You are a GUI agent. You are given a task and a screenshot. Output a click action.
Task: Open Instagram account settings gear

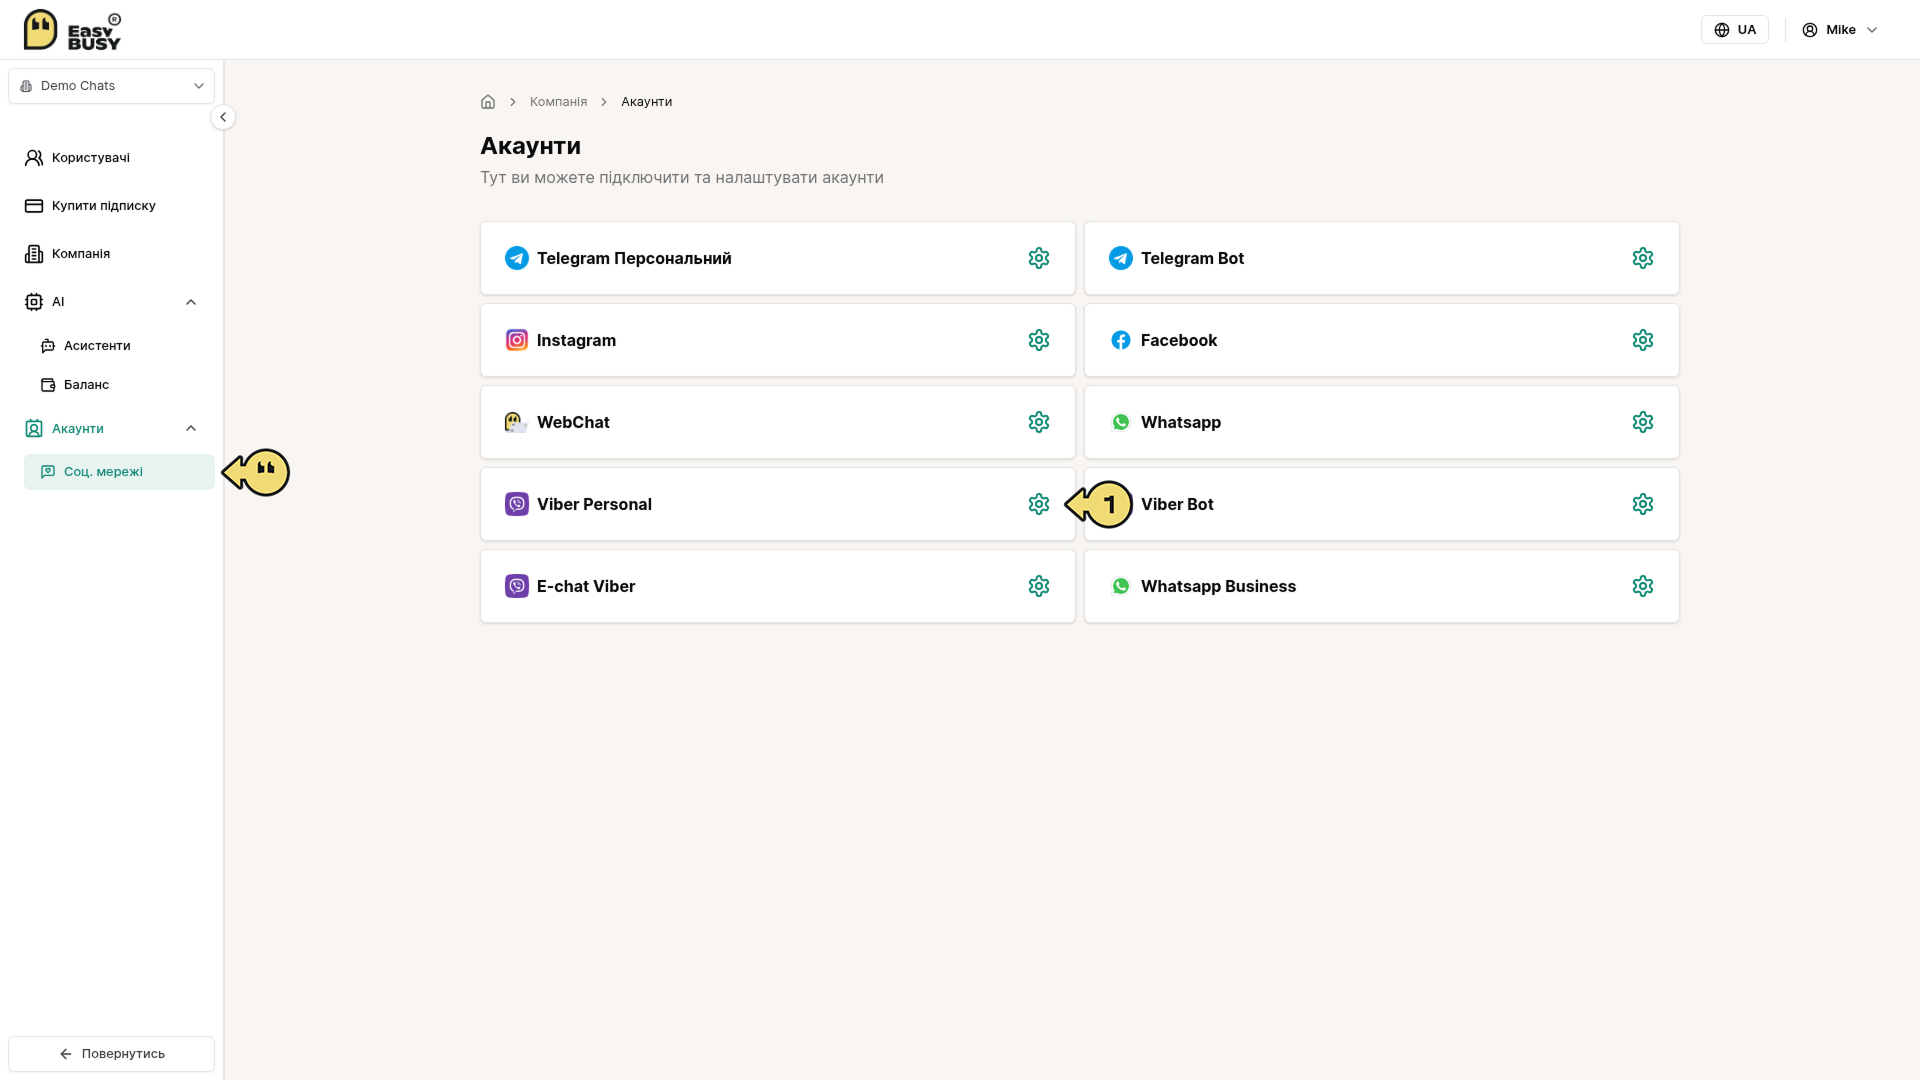[1039, 340]
